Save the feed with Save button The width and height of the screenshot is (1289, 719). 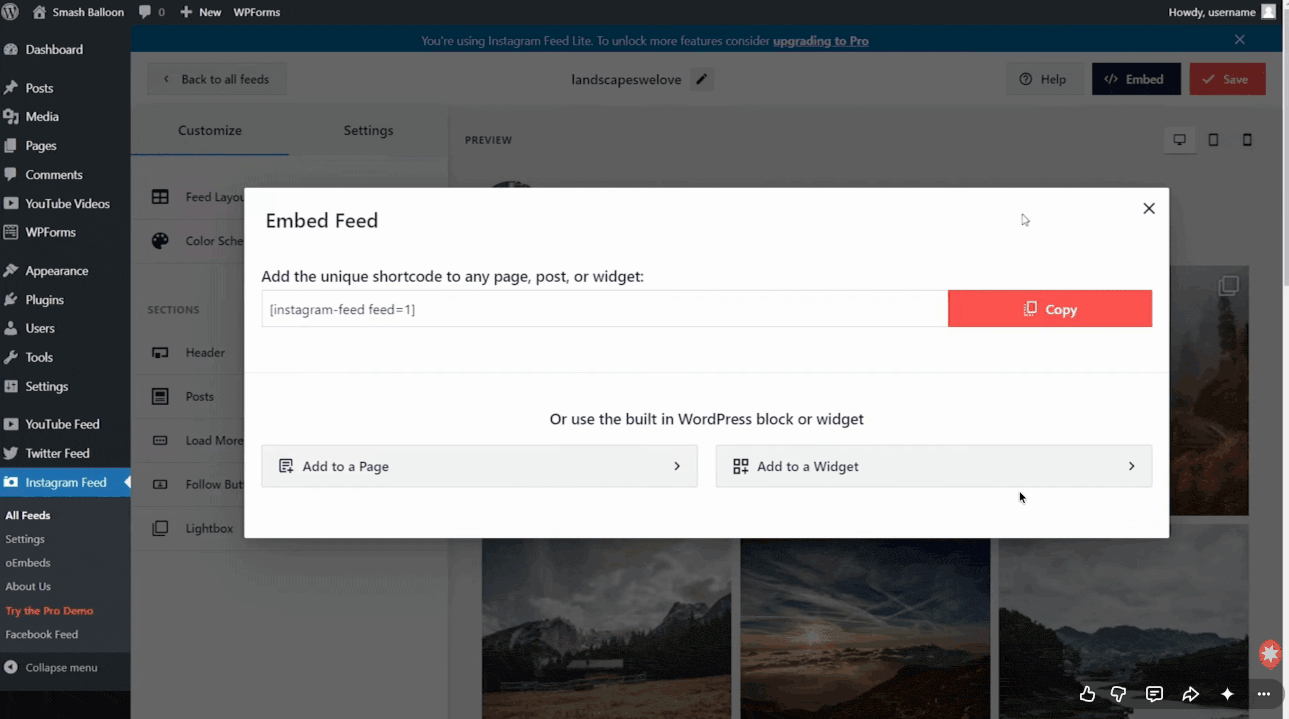pos(1227,79)
